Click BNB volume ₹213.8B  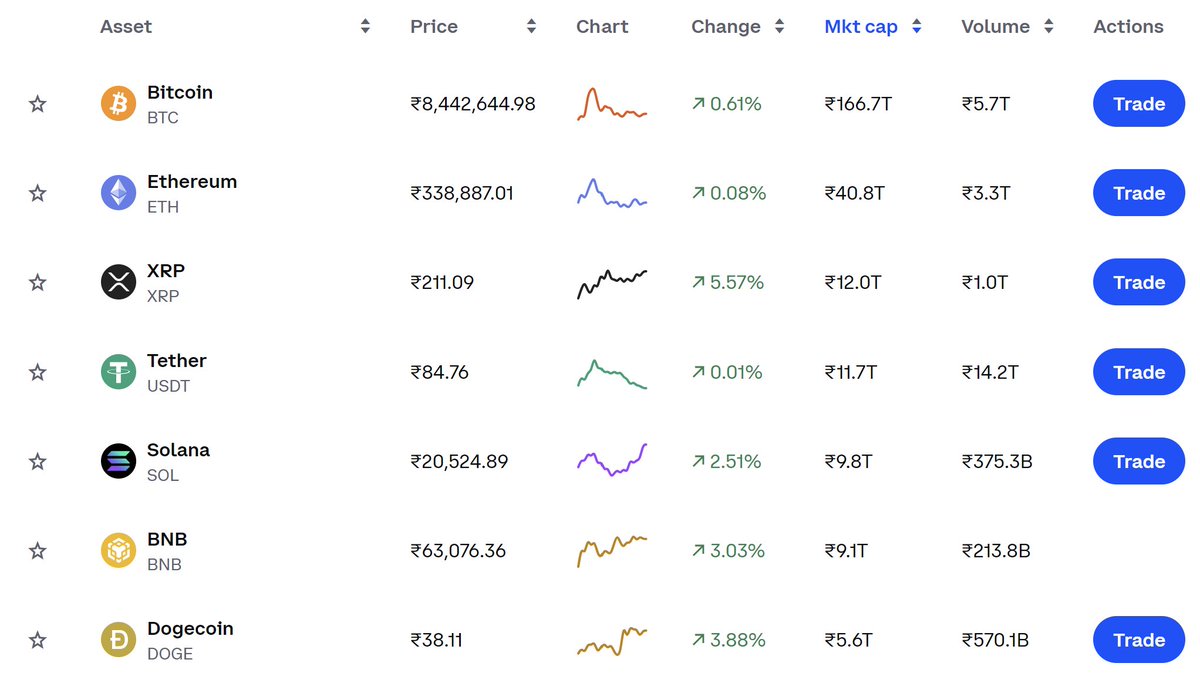(x=996, y=551)
